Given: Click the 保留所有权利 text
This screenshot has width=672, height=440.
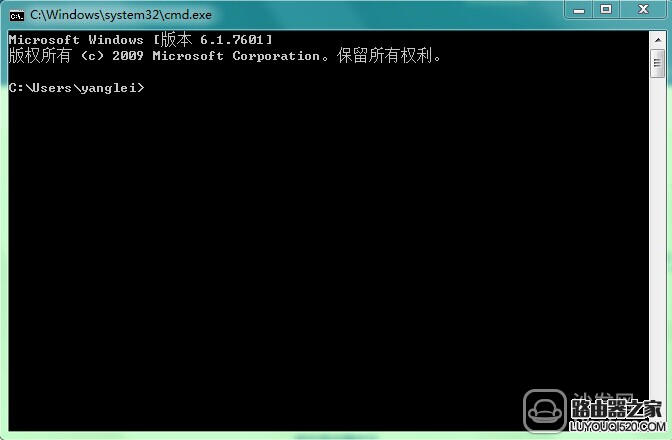Looking at the screenshot, I should point(384,56).
